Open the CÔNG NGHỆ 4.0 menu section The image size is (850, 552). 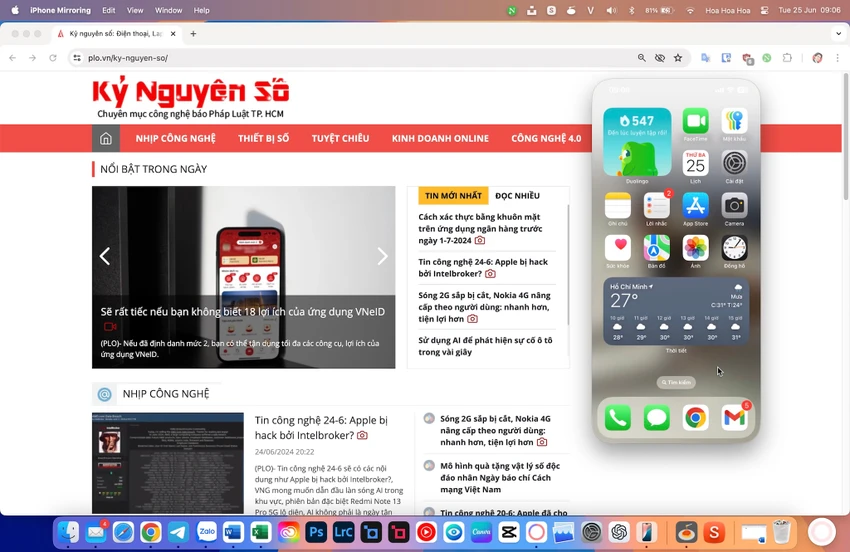click(546, 138)
